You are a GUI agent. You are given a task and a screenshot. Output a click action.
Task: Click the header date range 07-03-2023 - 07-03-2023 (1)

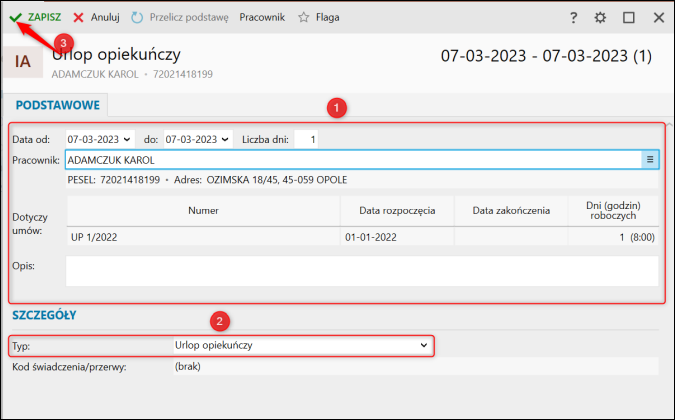(x=546, y=56)
